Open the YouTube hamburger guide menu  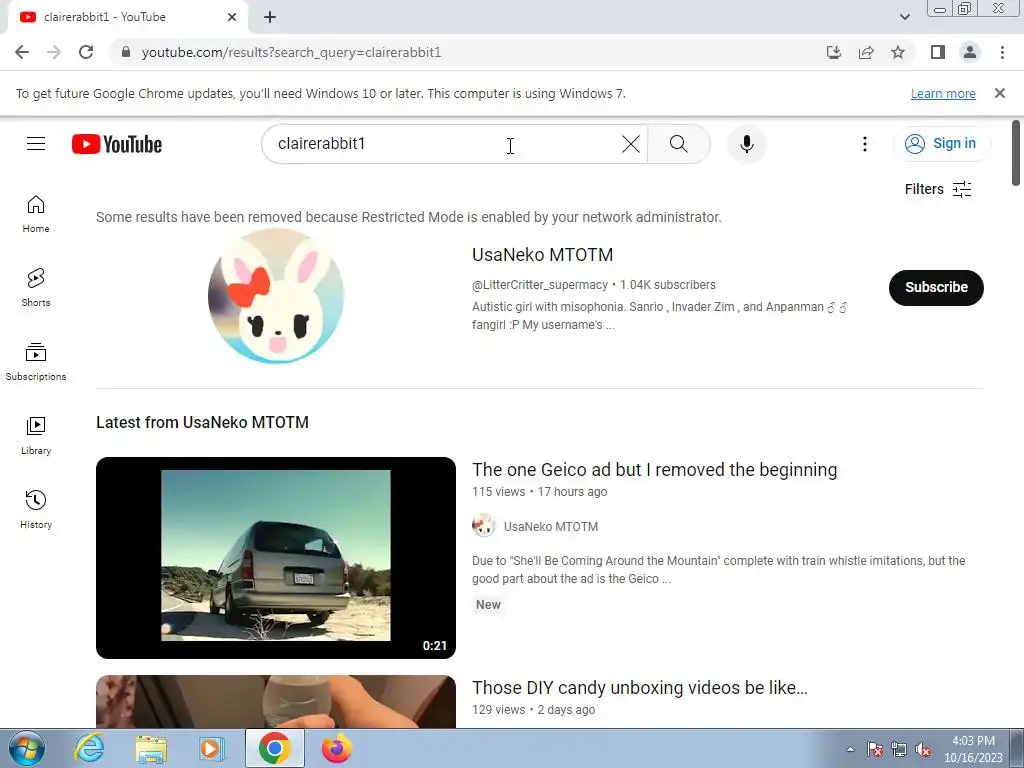pos(36,144)
